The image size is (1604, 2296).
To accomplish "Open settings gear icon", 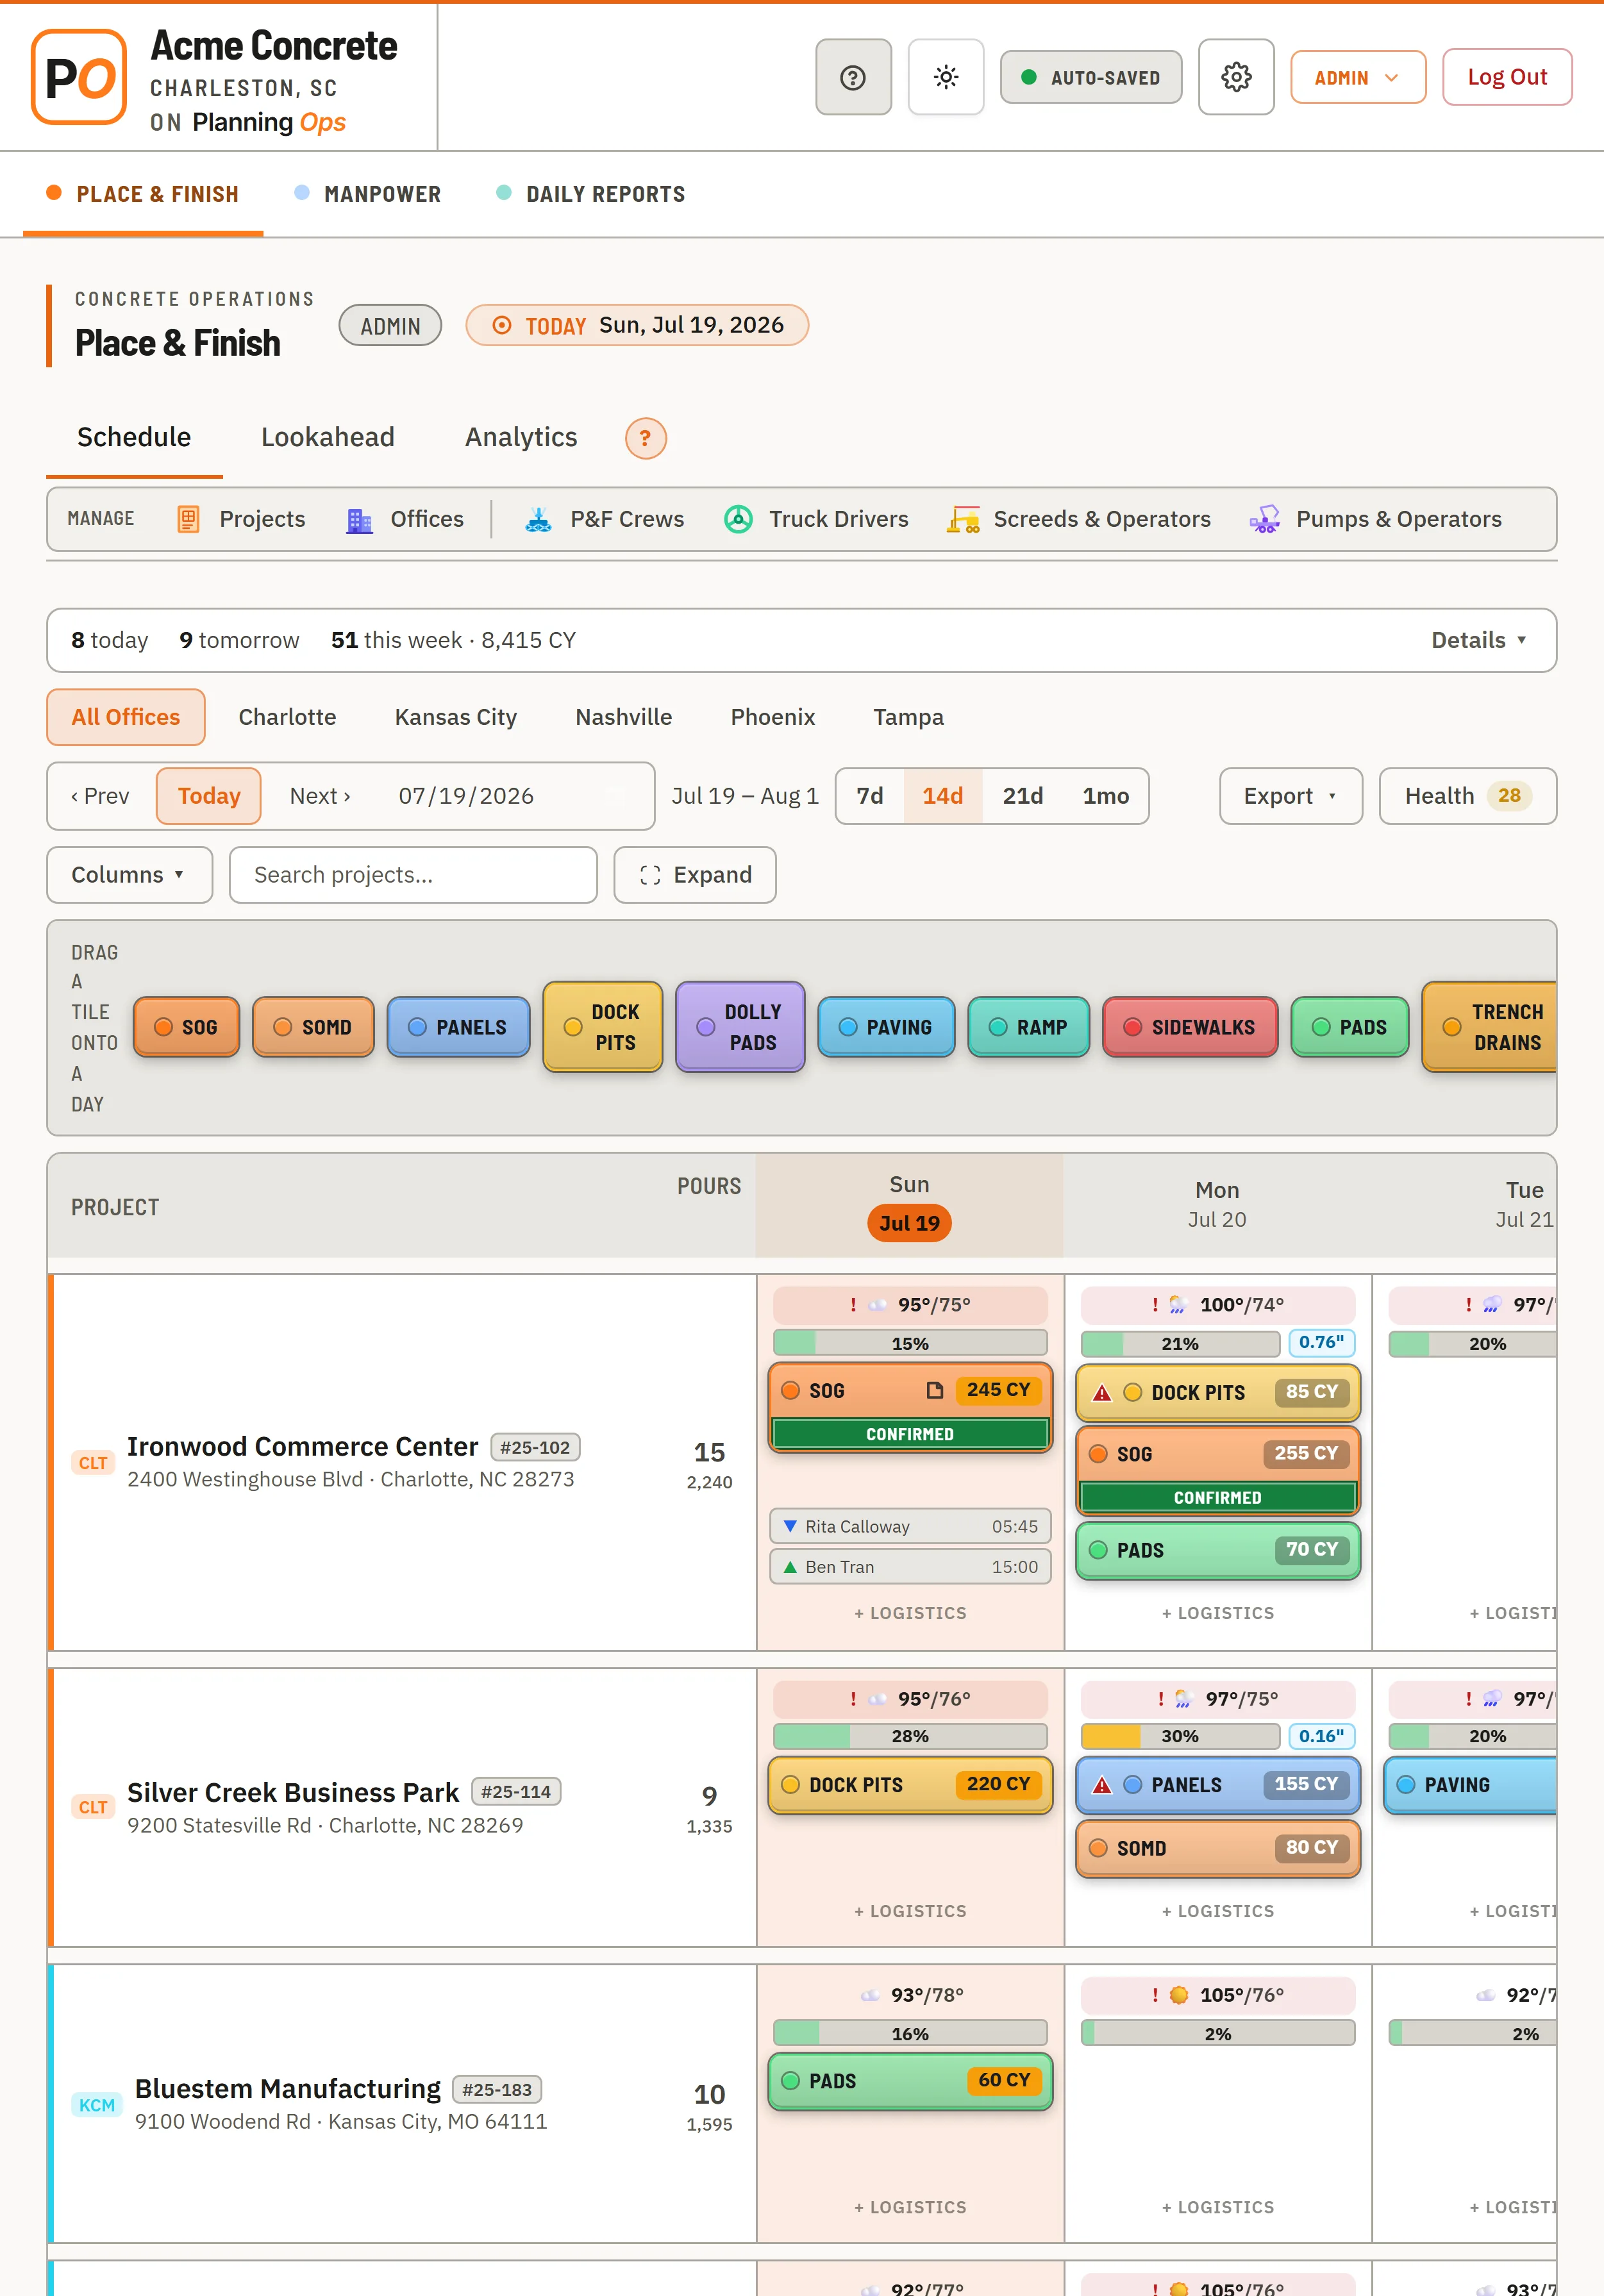I will click(x=1236, y=77).
